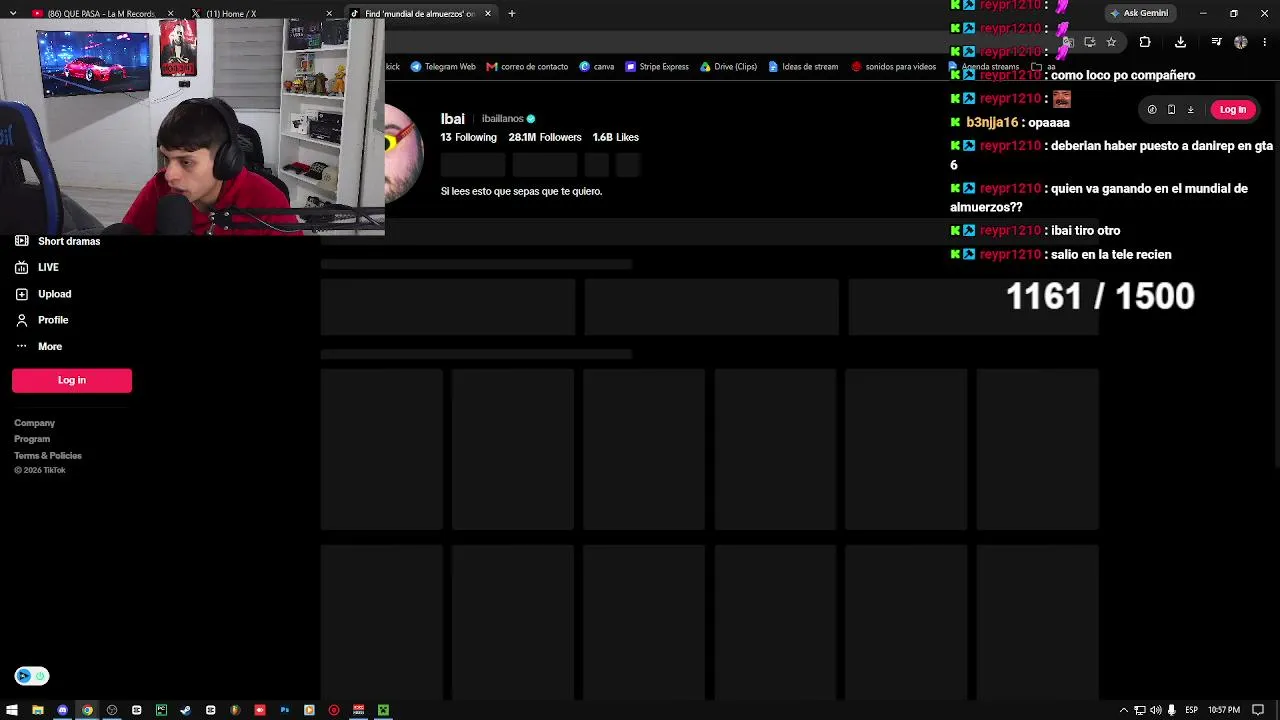Click the translate page icon in address bar
Image resolution: width=1280 pixels, height=720 pixels.
(x=1068, y=42)
